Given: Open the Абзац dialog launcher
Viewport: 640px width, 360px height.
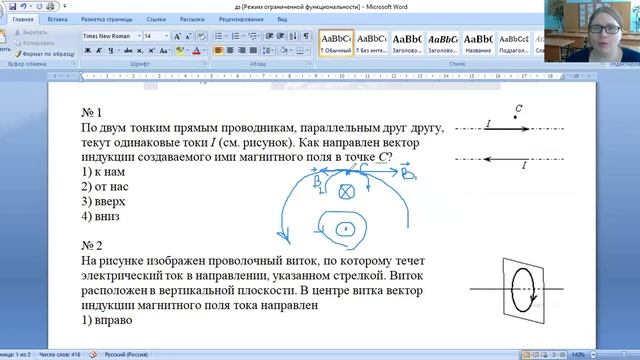Looking at the screenshot, I should point(309,64).
